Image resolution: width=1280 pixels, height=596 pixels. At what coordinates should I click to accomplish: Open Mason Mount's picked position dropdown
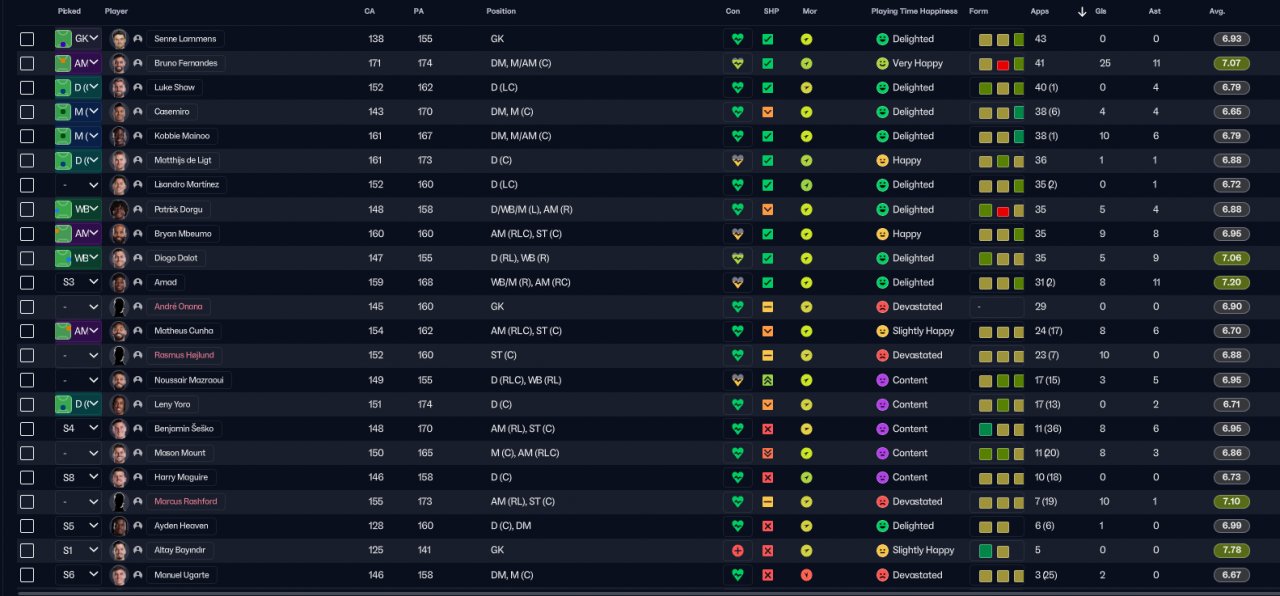click(x=78, y=453)
